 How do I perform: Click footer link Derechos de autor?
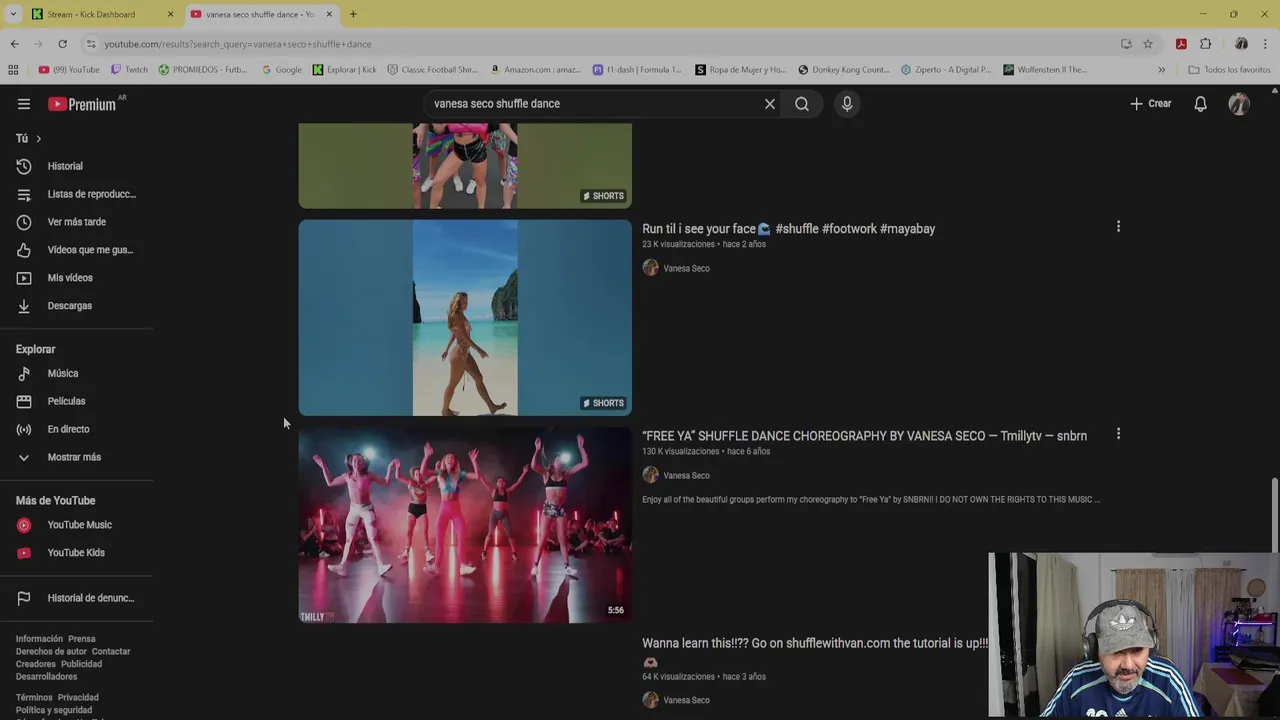[x=51, y=652]
